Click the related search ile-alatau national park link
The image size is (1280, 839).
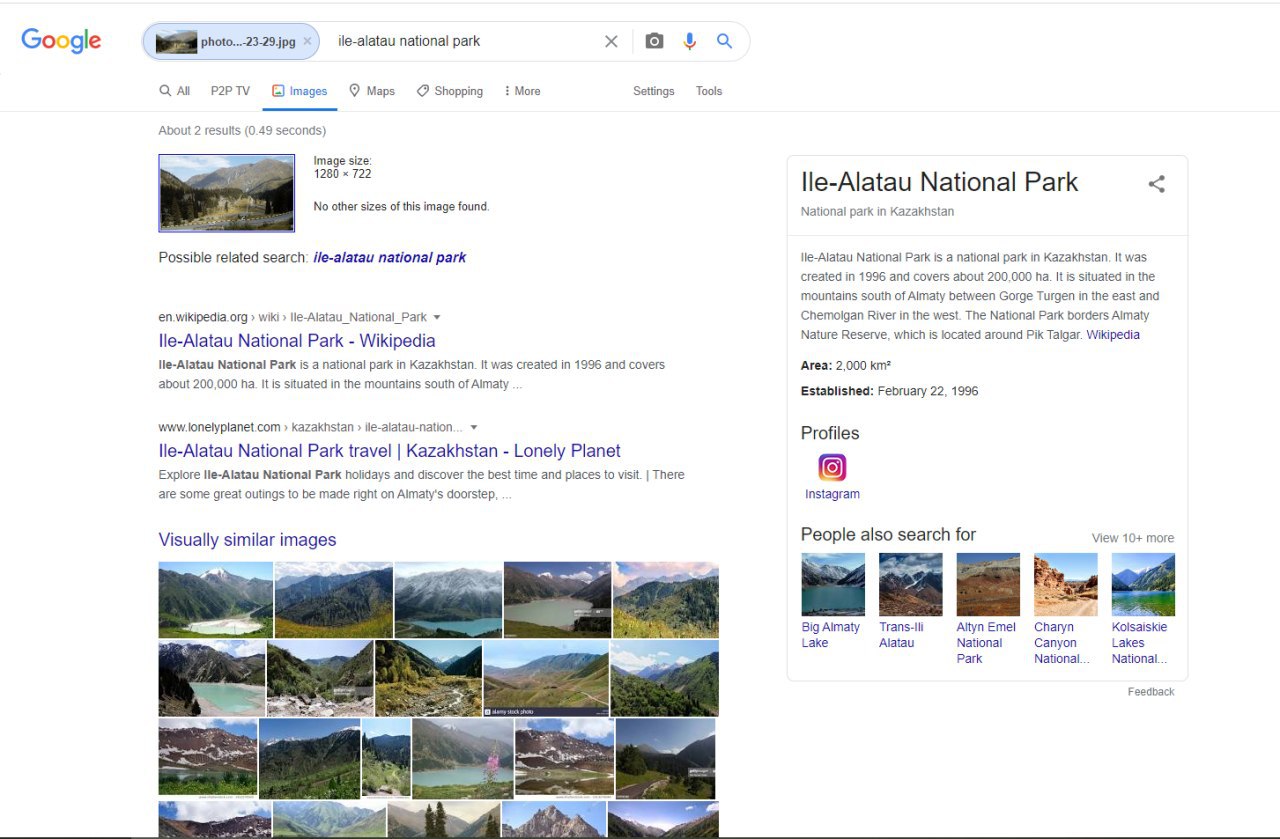(390, 257)
